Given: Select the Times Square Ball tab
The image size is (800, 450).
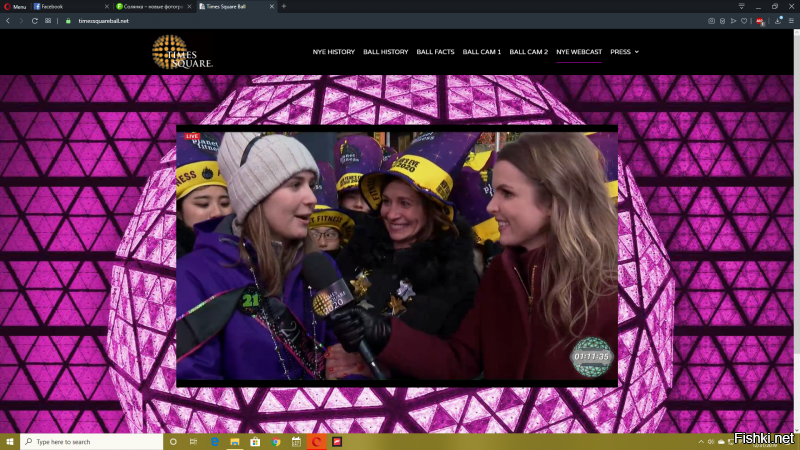Looking at the screenshot, I should (236, 7).
